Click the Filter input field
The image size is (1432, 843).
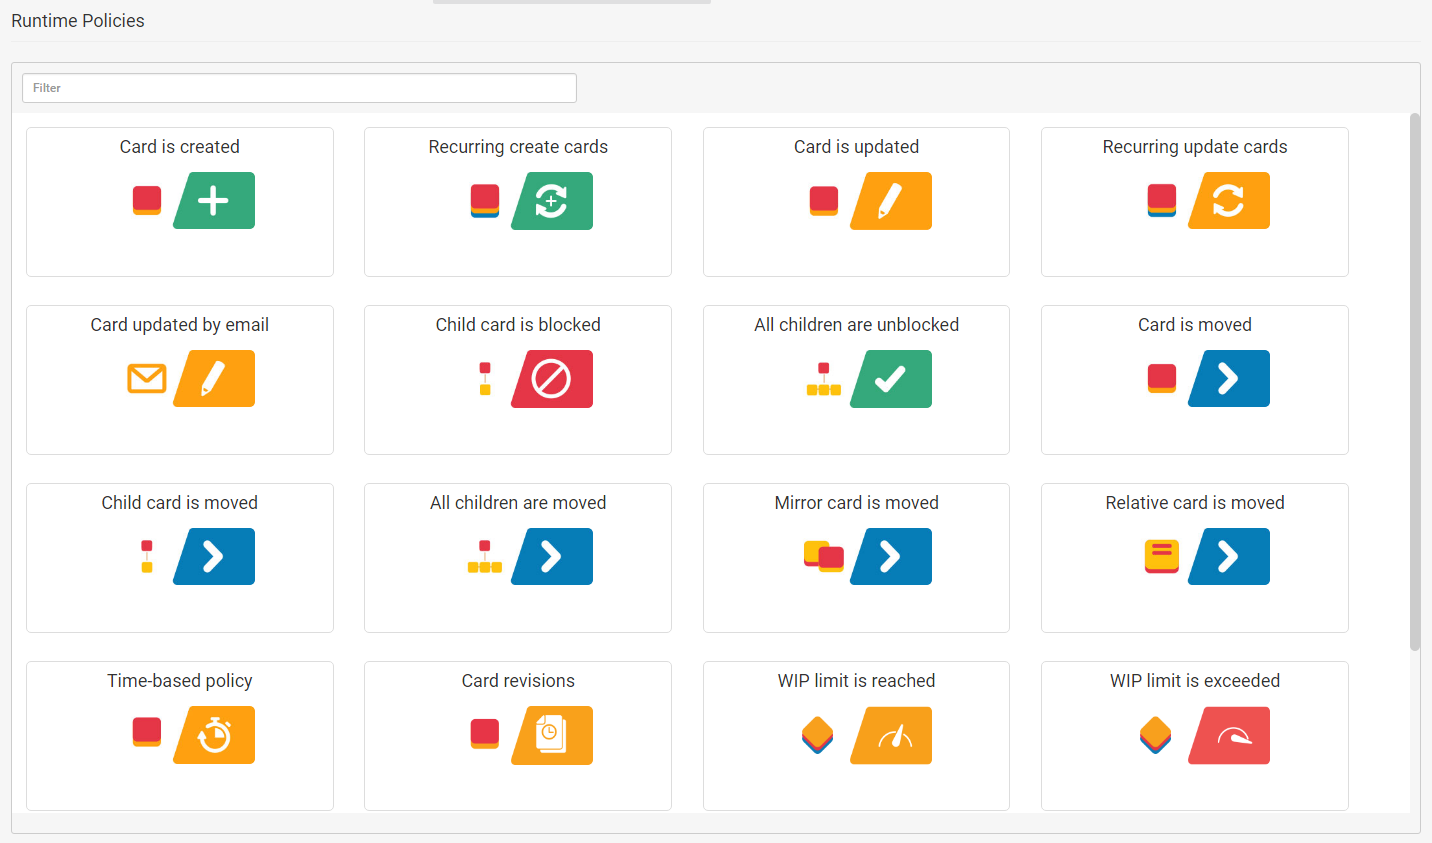pos(299,88)
